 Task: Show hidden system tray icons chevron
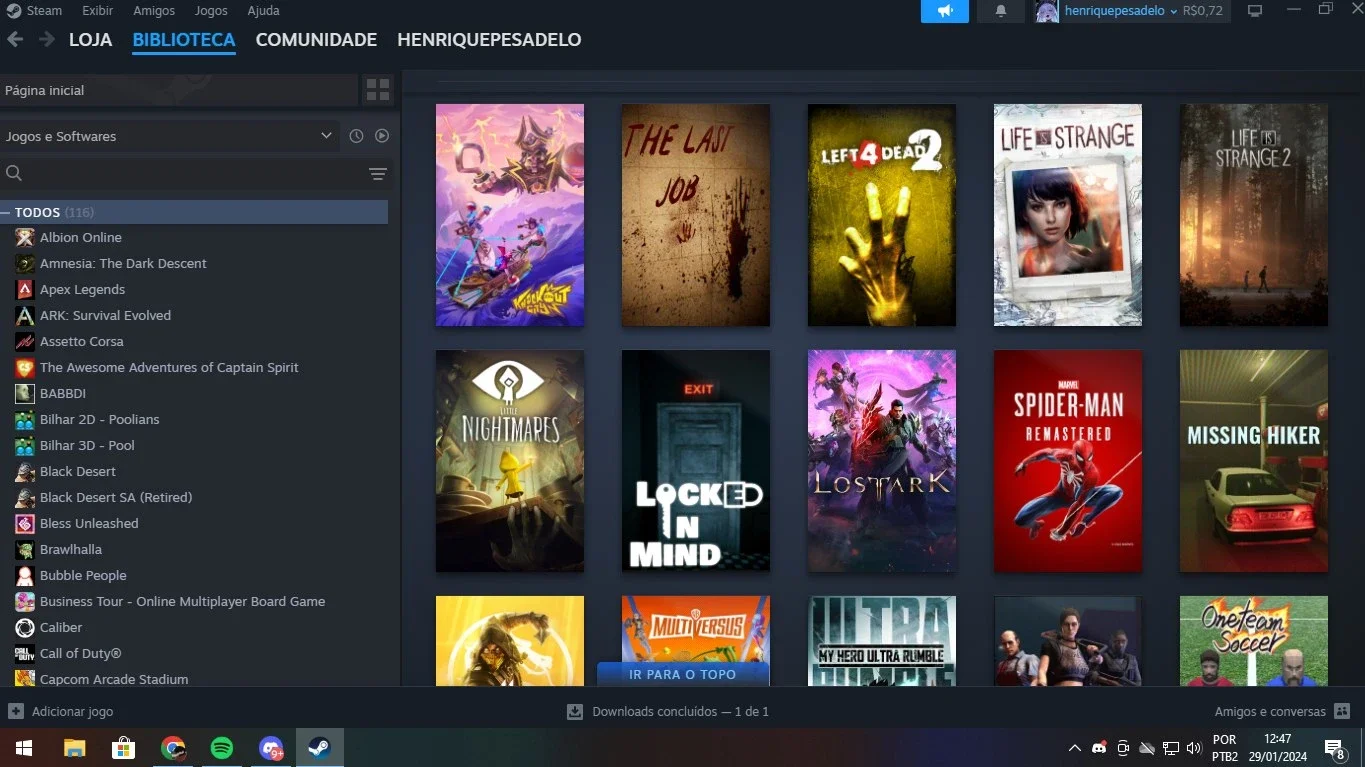1075,748
